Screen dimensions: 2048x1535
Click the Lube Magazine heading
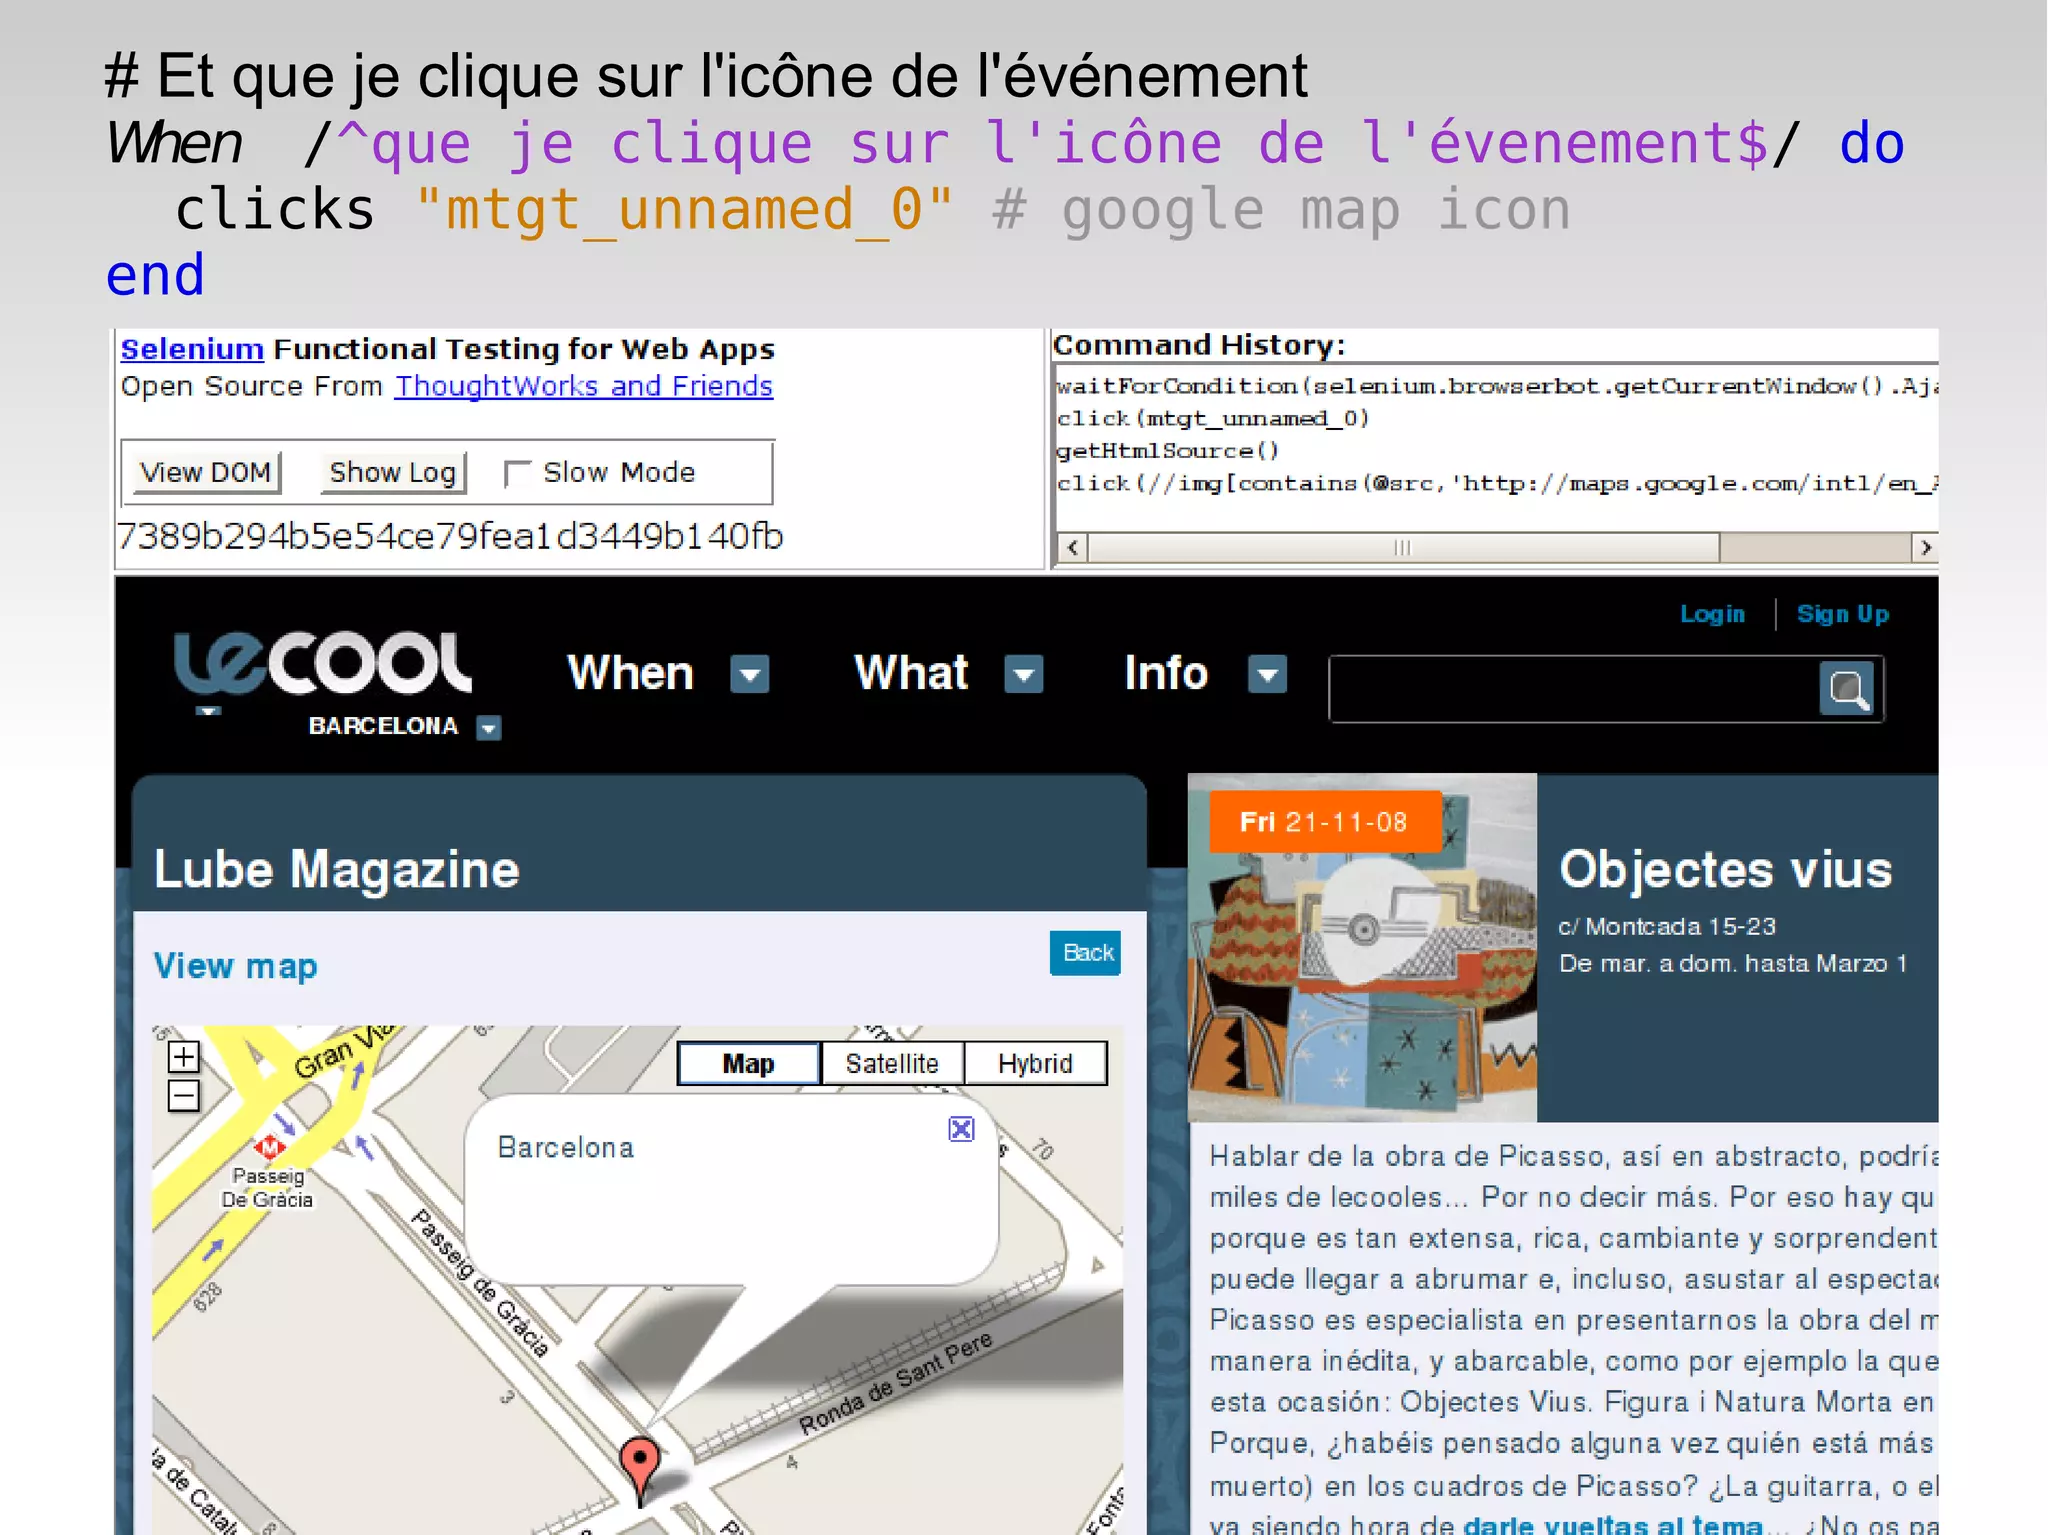(x=337, y=869)
